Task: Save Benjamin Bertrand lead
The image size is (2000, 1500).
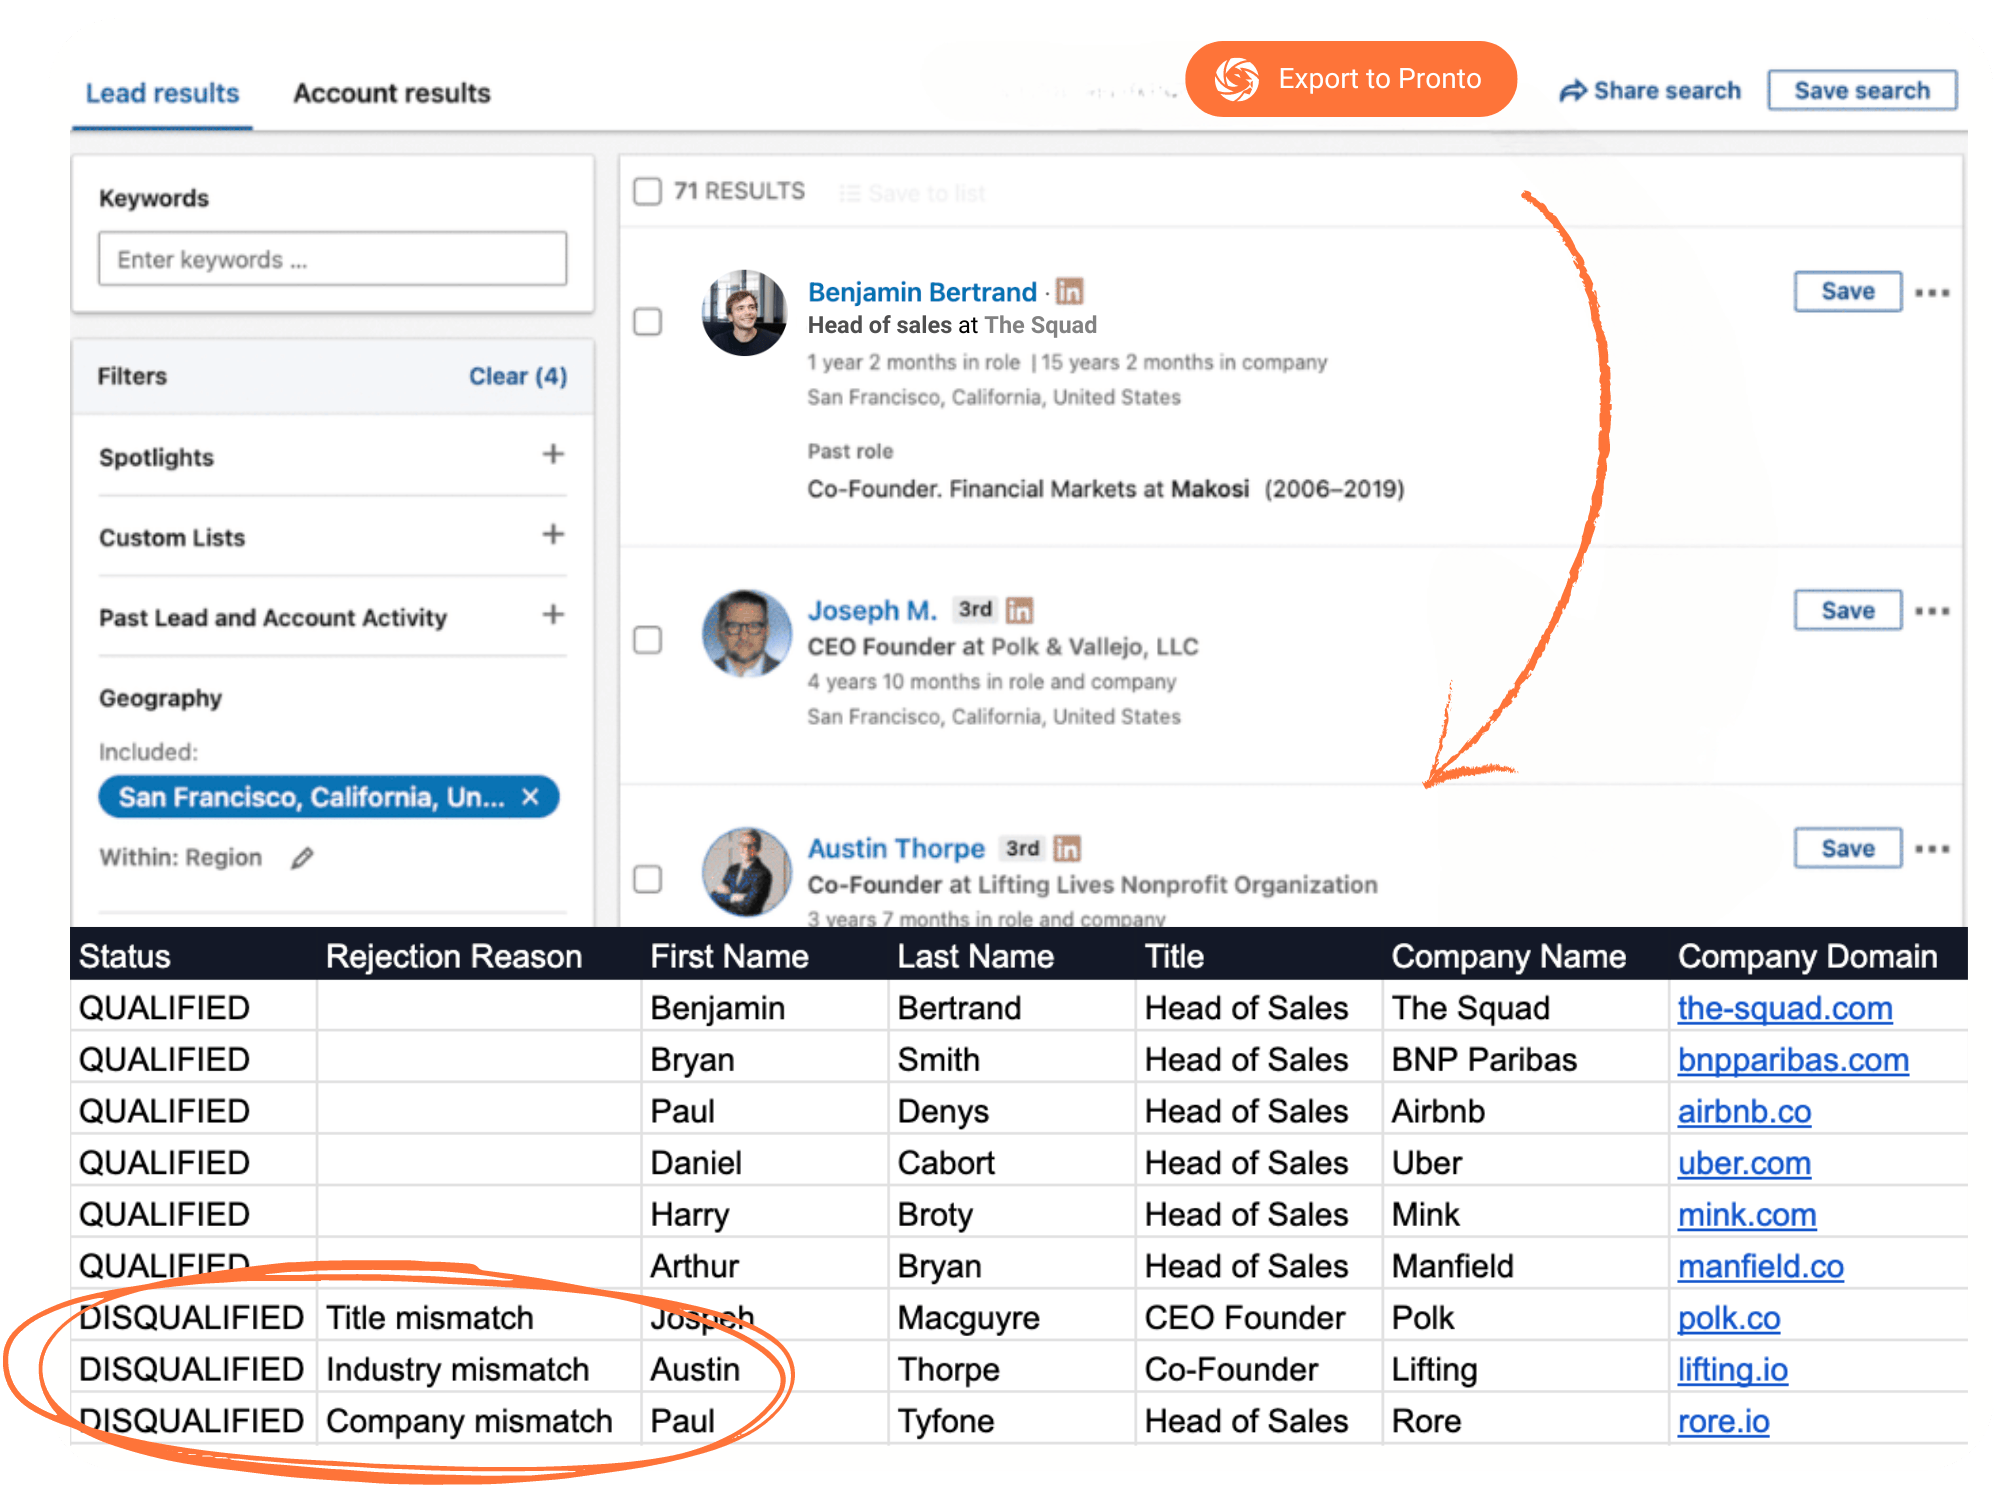Action: tap(1848, 291)
